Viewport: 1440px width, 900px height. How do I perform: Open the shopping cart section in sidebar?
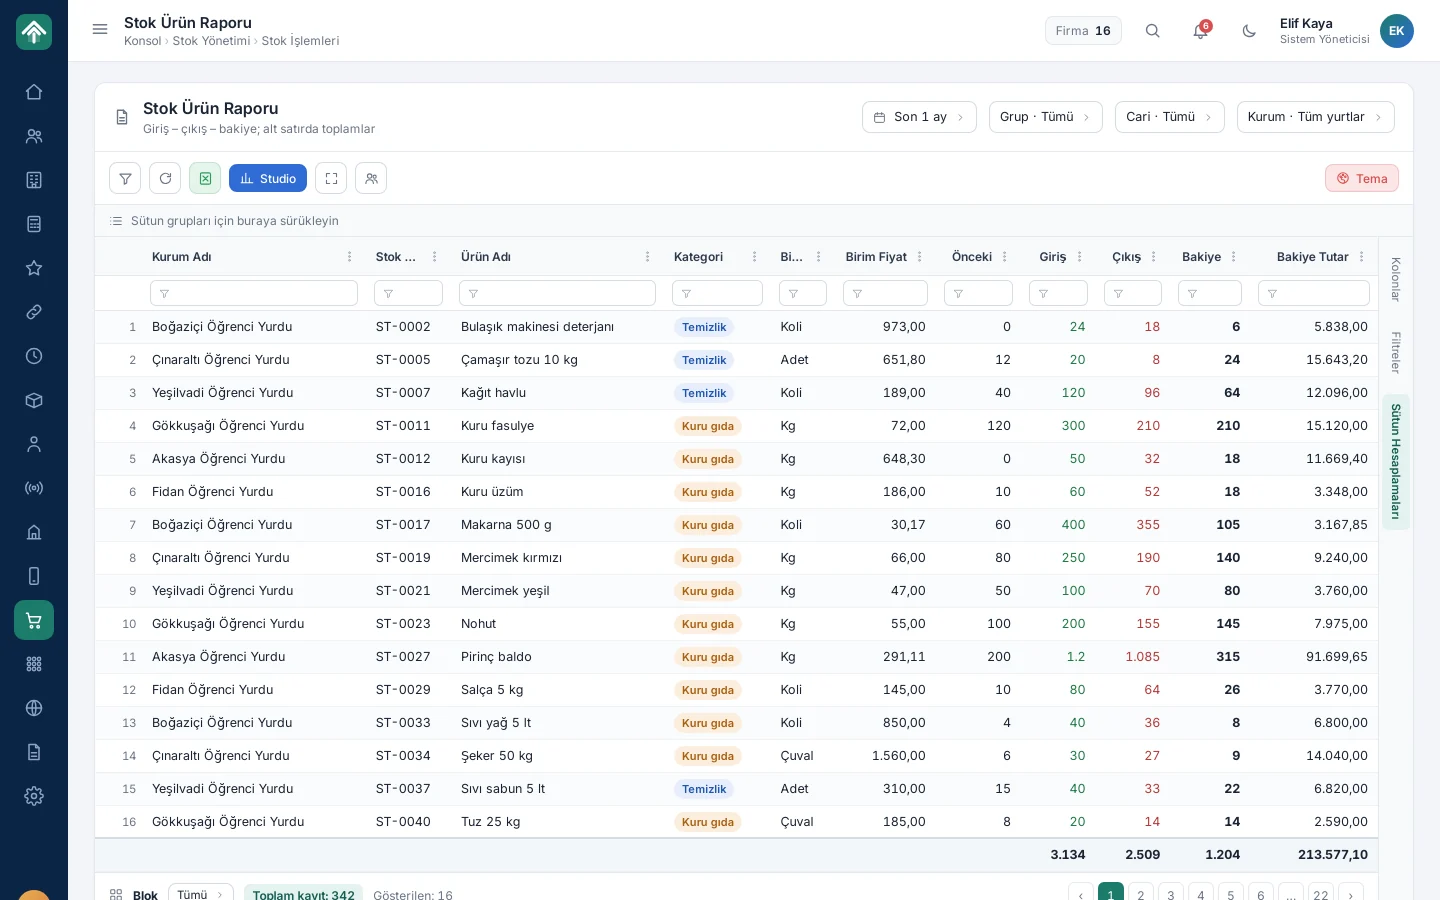(x=34, y=620)
